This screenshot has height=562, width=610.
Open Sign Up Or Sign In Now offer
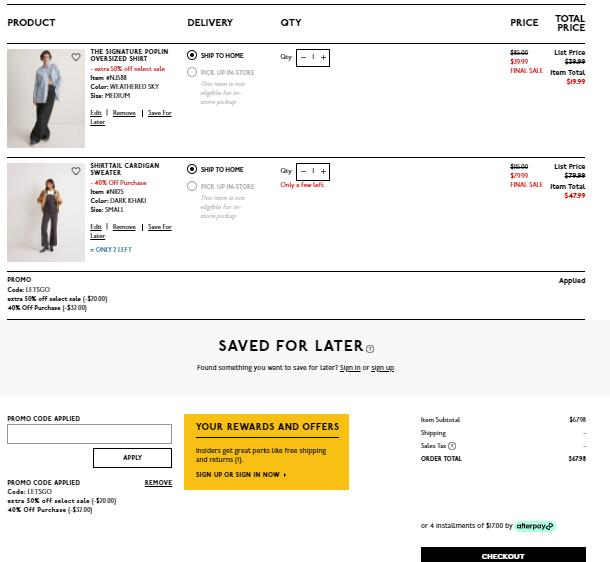click(x=241, y=474)
